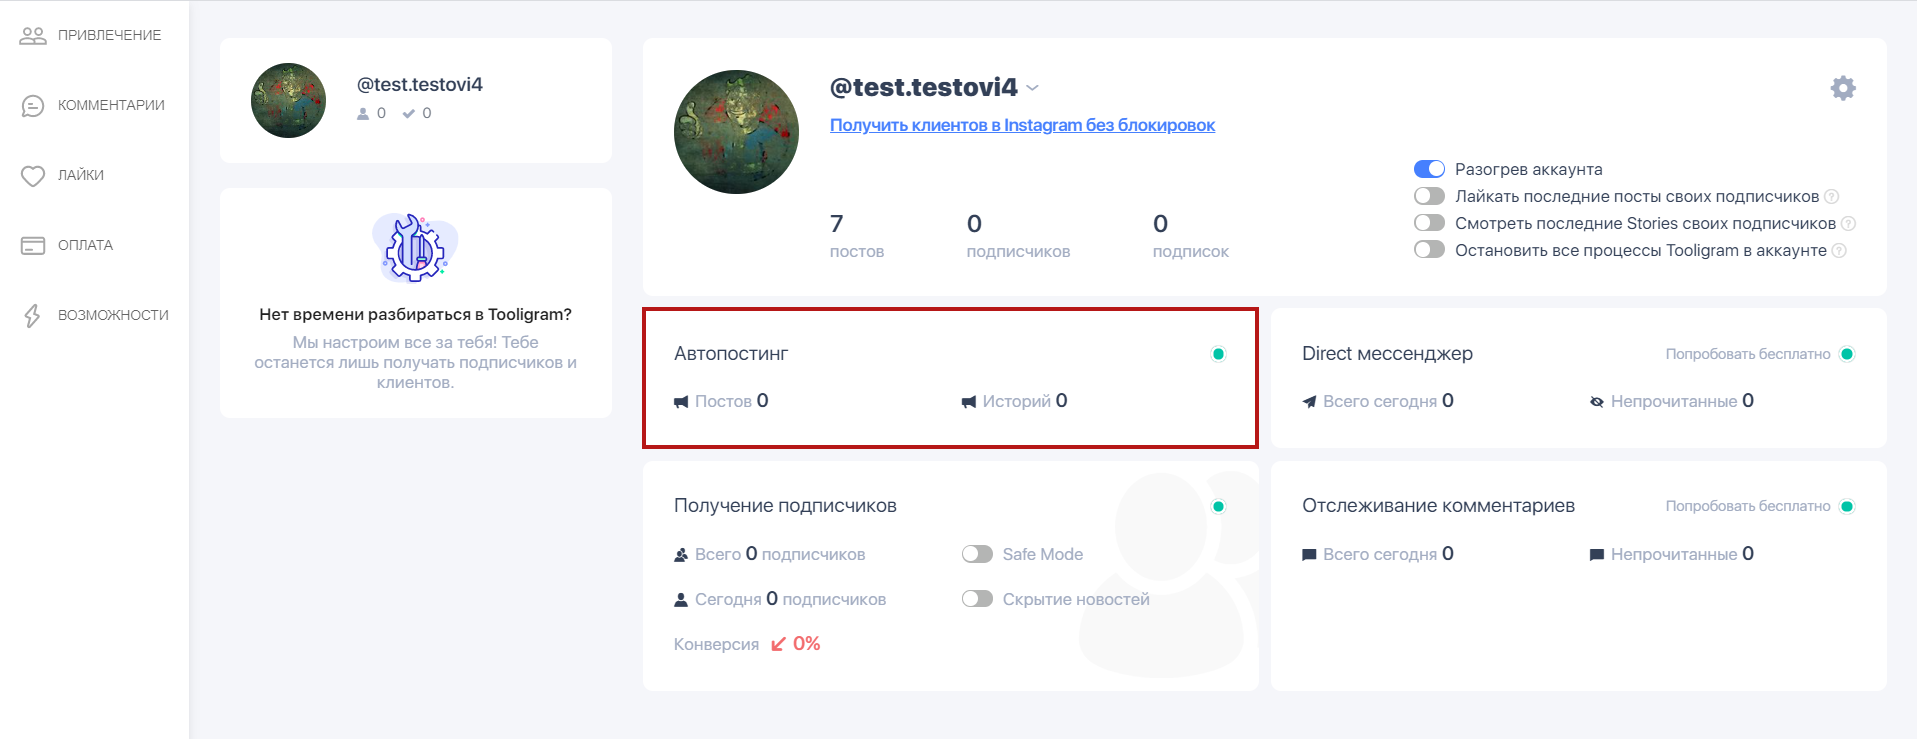The height and width of the screenshot is (739, 1917).
Task: Click the Автопостинг green status dot
Action: [x=1218, y=354]
